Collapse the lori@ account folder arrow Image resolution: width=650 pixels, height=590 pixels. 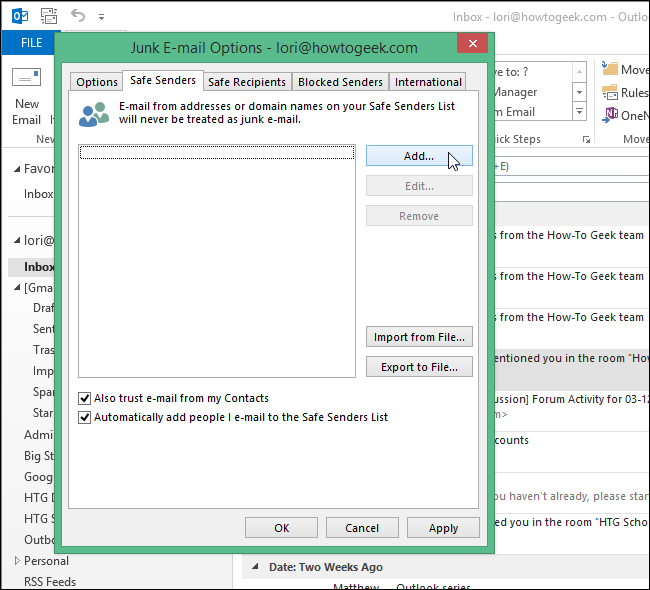[x=17, y=240]
